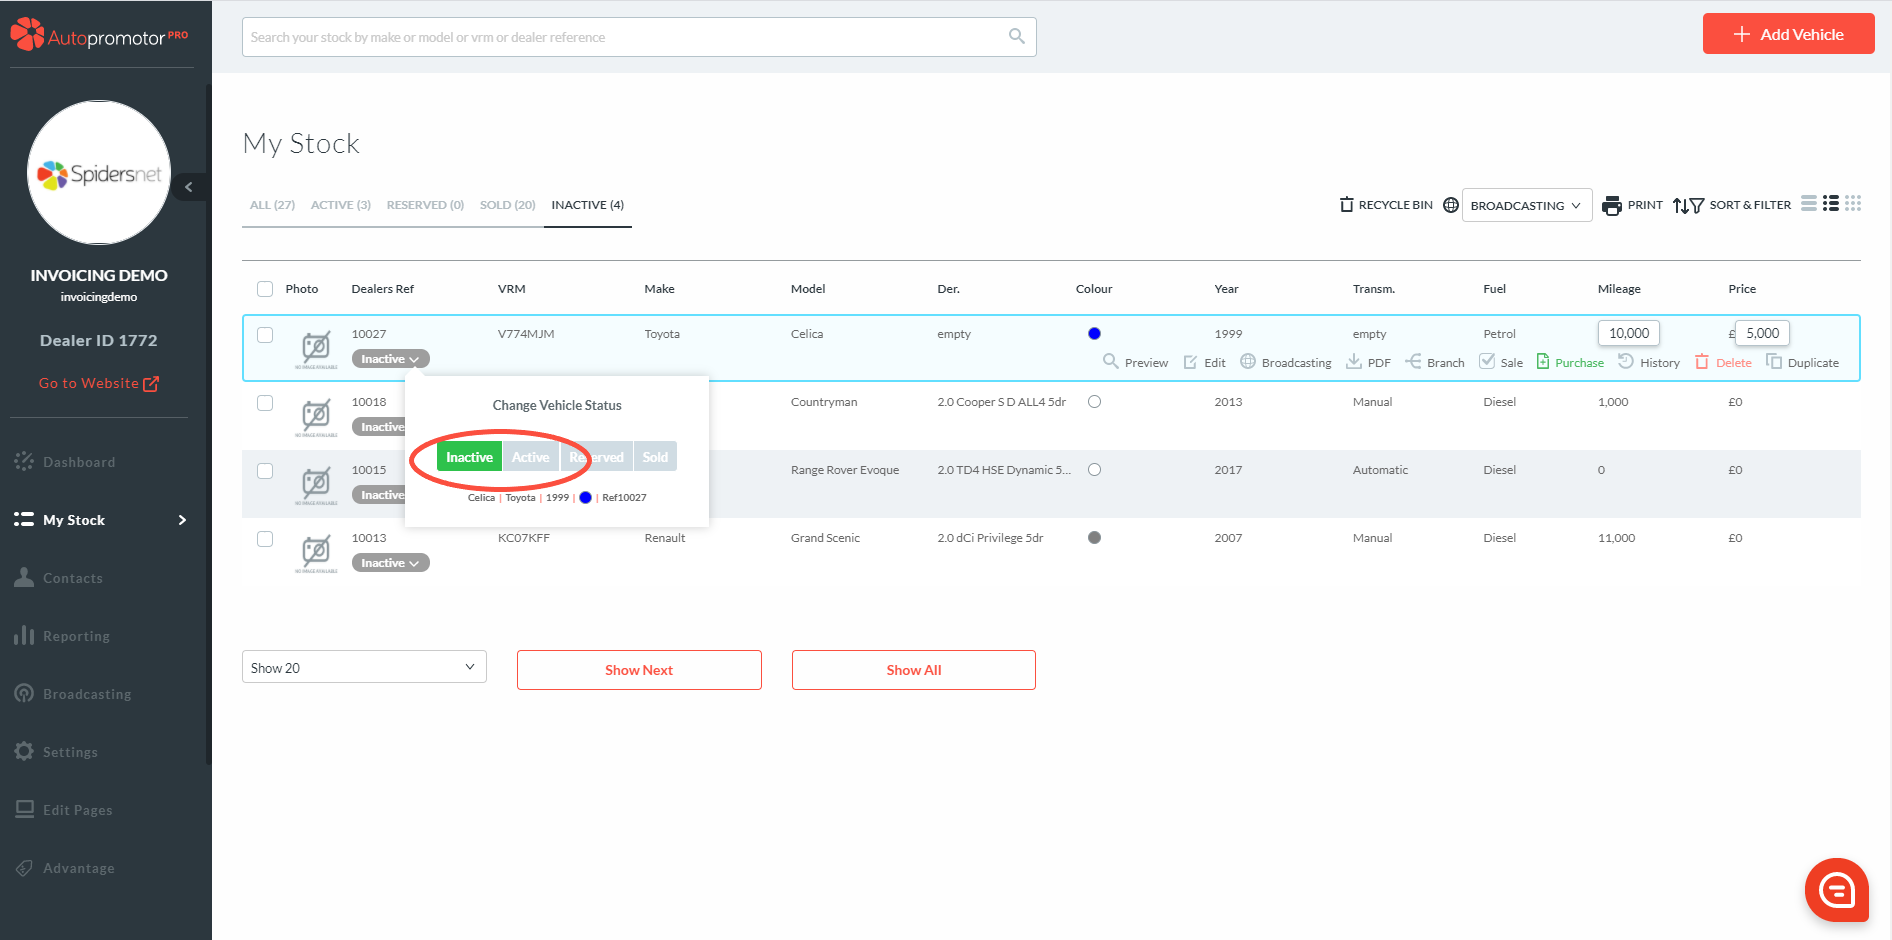Expand the Show 20 page size dropdown
This screenshot has height=940, width=1892.
pos(364,667)
